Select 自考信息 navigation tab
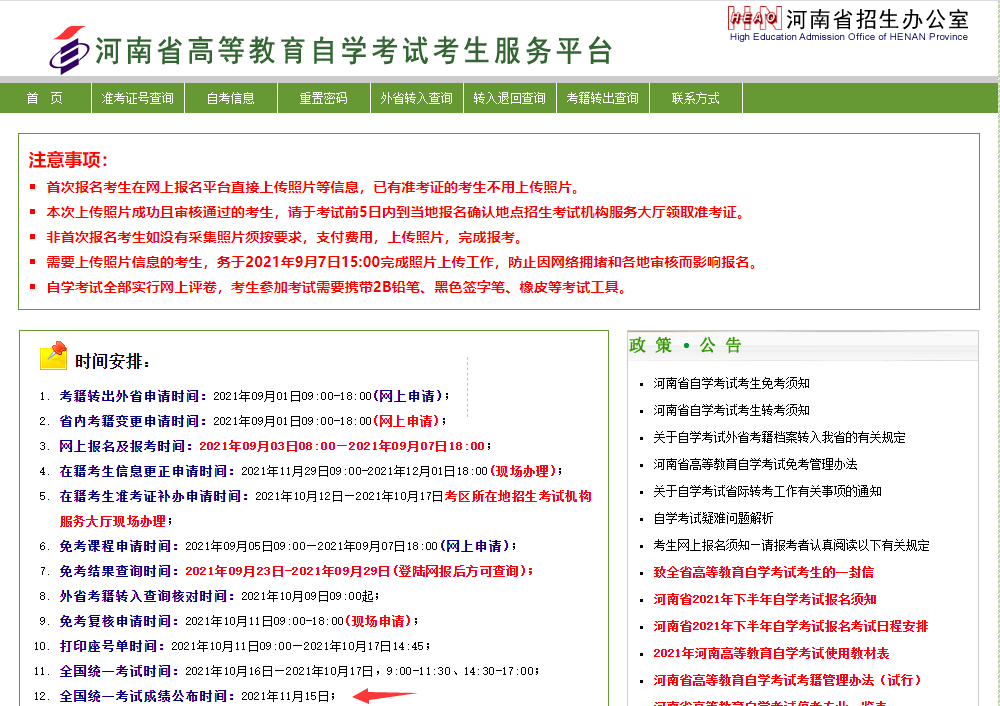The image size is (1000, 706). [x=230, y=98]
